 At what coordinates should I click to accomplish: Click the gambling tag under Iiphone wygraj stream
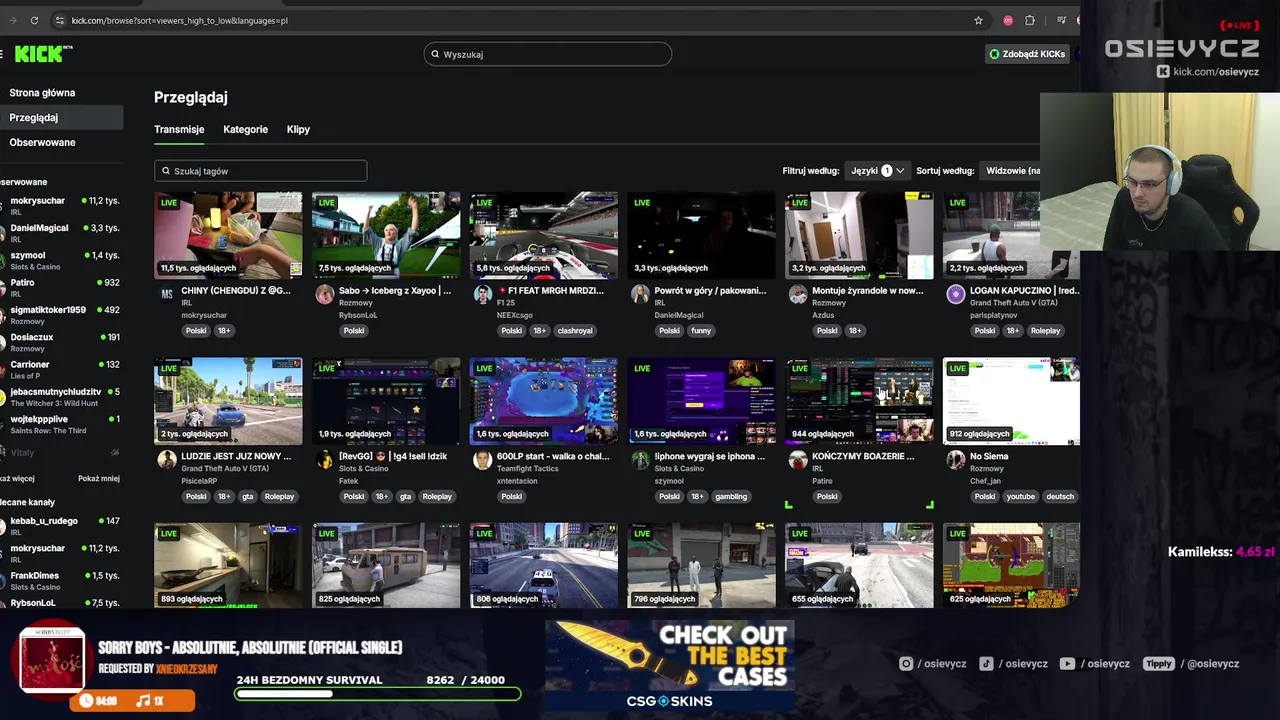coord(731,497)
